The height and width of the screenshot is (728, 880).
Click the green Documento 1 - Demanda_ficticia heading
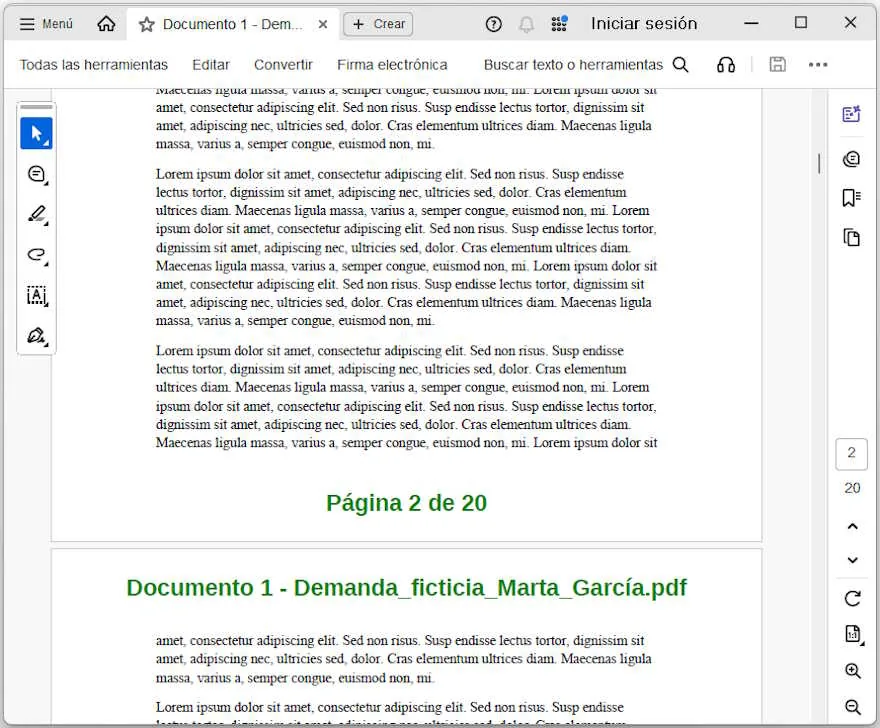[406, 588]
